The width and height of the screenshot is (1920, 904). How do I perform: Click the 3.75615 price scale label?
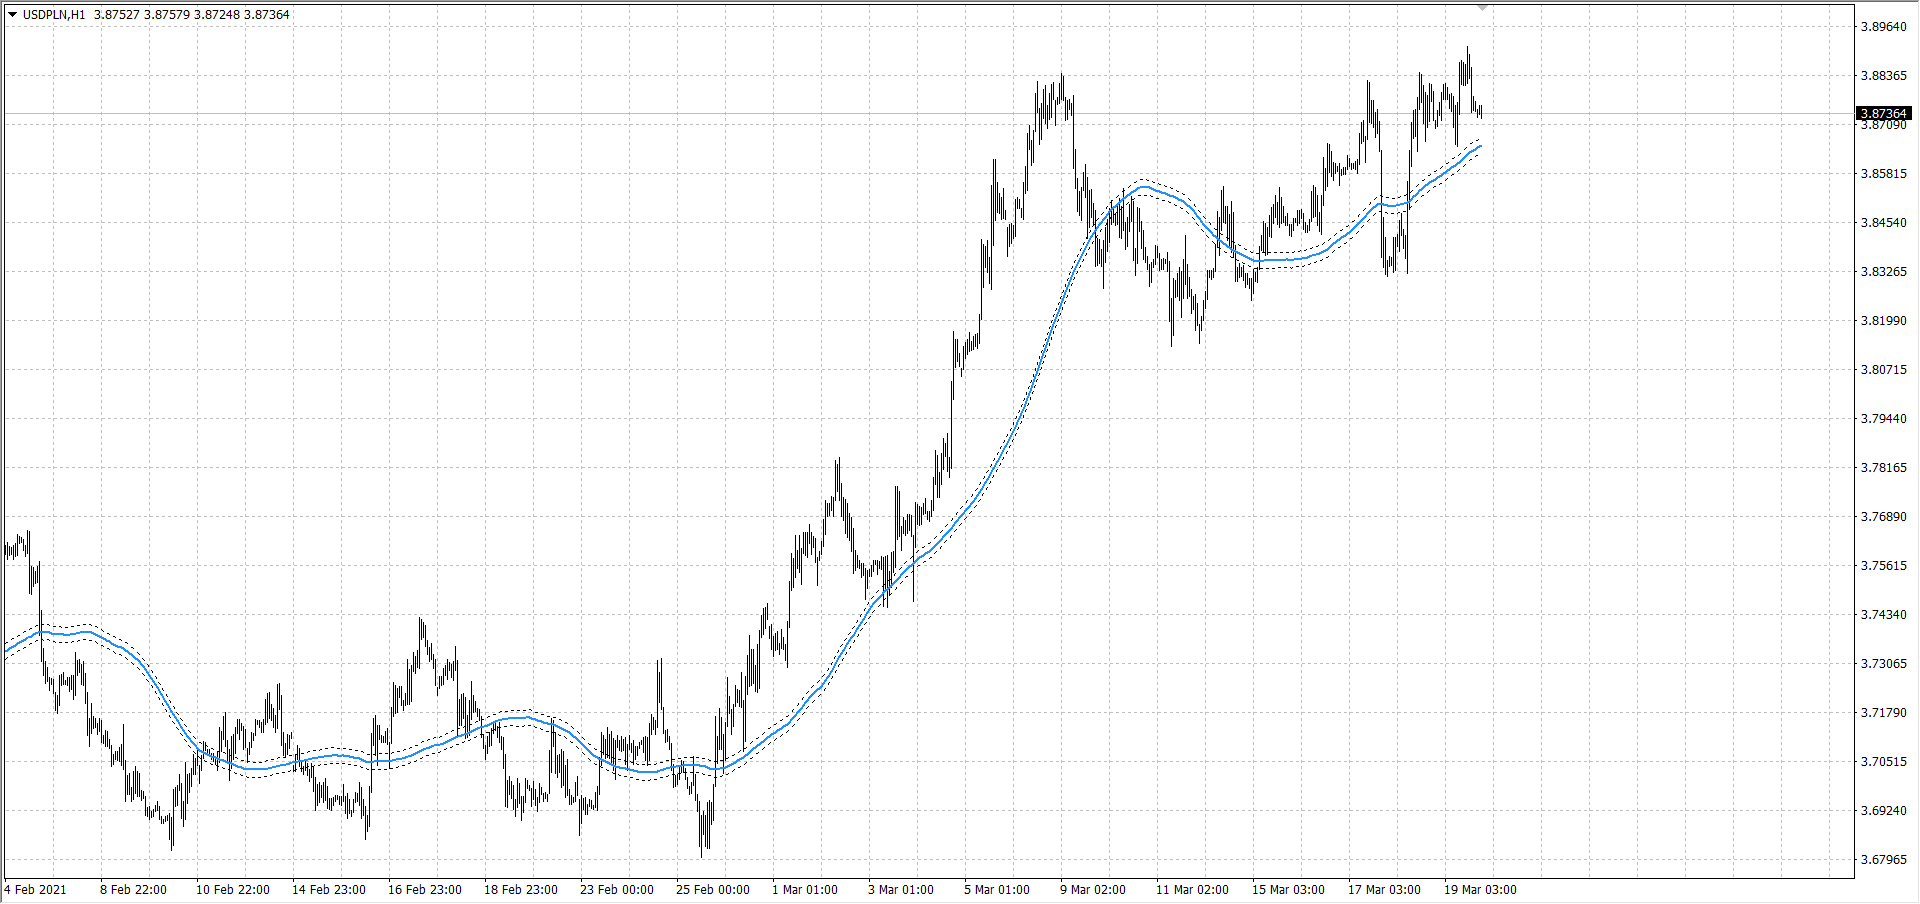(x=1883, y=566)
